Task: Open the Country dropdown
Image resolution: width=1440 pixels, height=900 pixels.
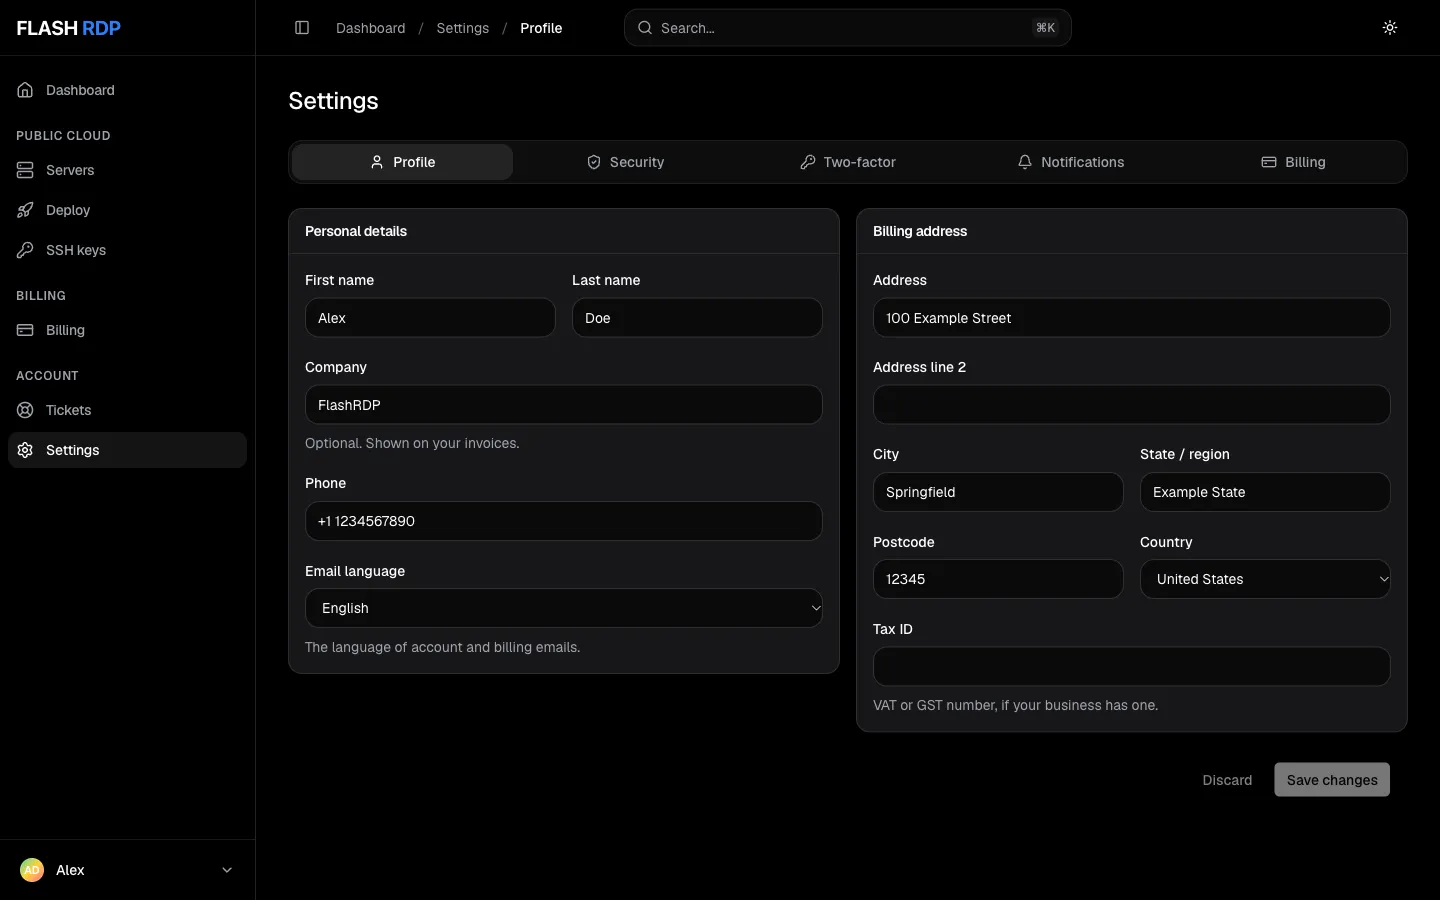Action: 1265,579
